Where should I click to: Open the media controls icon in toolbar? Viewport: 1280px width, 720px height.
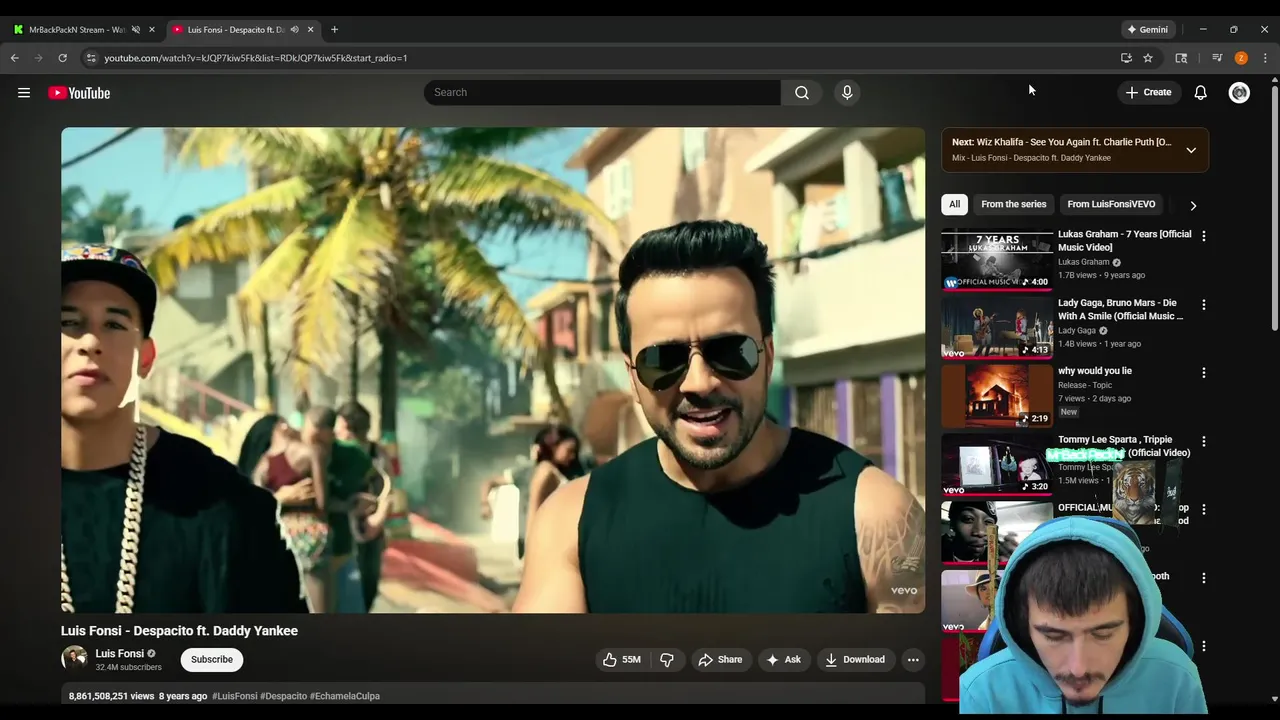1217,58
